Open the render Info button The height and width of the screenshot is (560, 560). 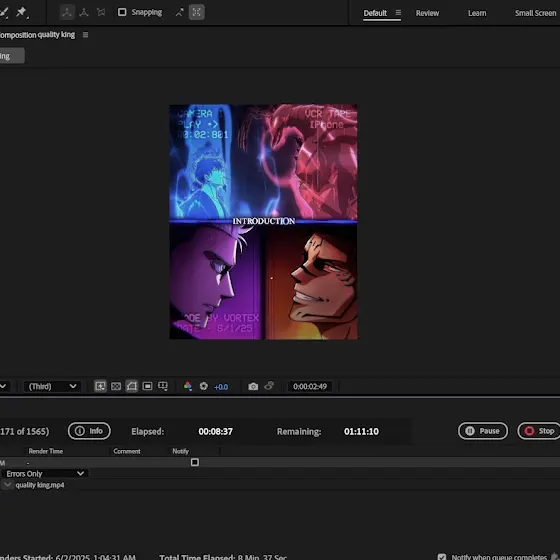coord(89,431)
